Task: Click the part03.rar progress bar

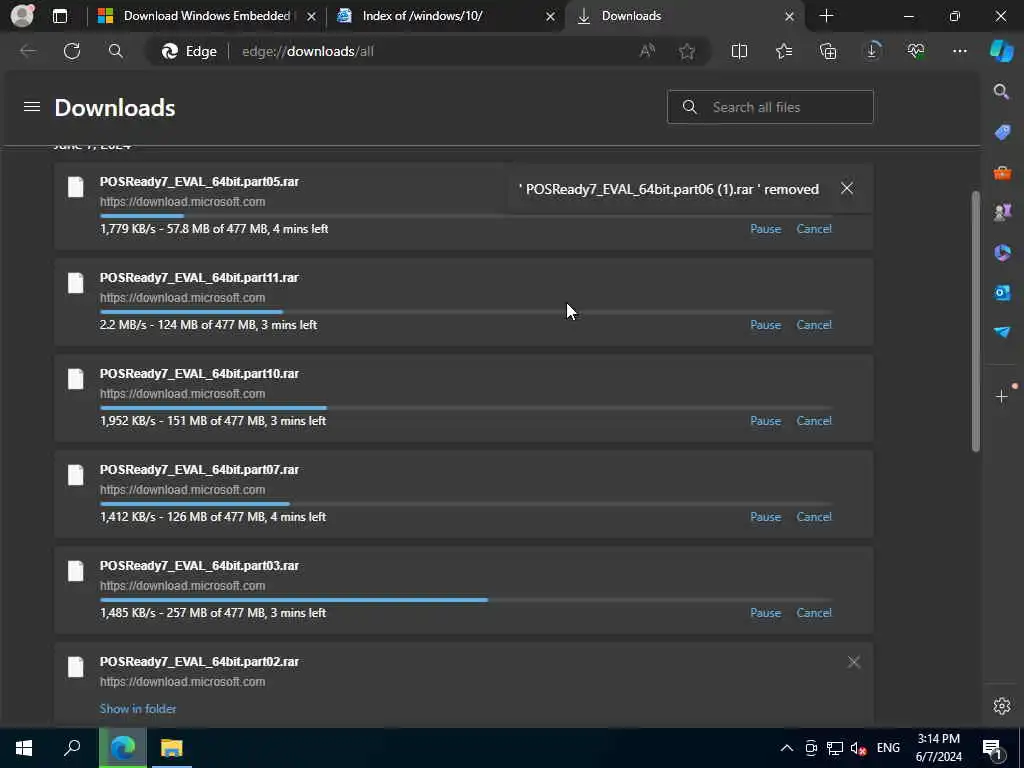Action: (466, 600)
